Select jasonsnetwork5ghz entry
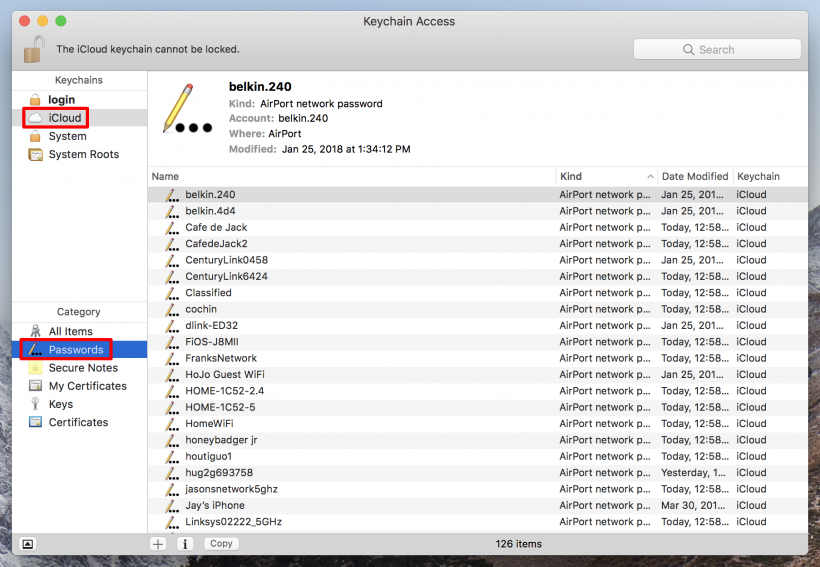The height and width of the screenshot is (567, 820). 477,489
